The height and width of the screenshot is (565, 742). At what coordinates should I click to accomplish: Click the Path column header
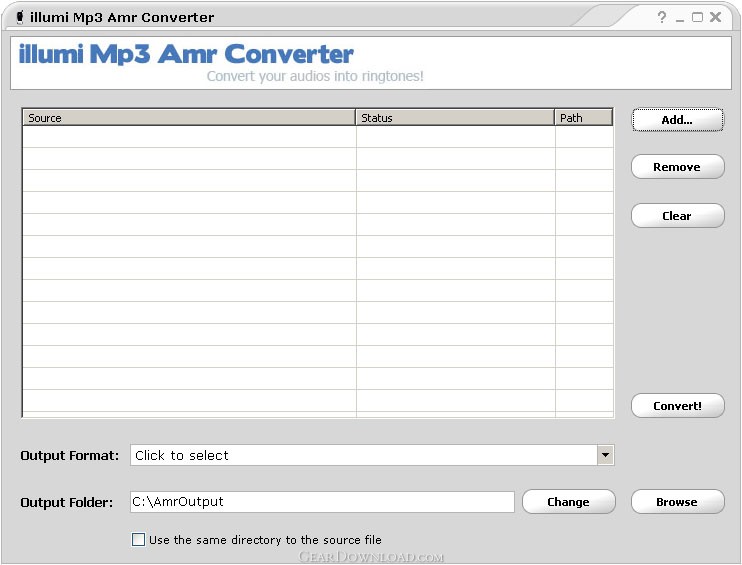click(x=583, y=117)
